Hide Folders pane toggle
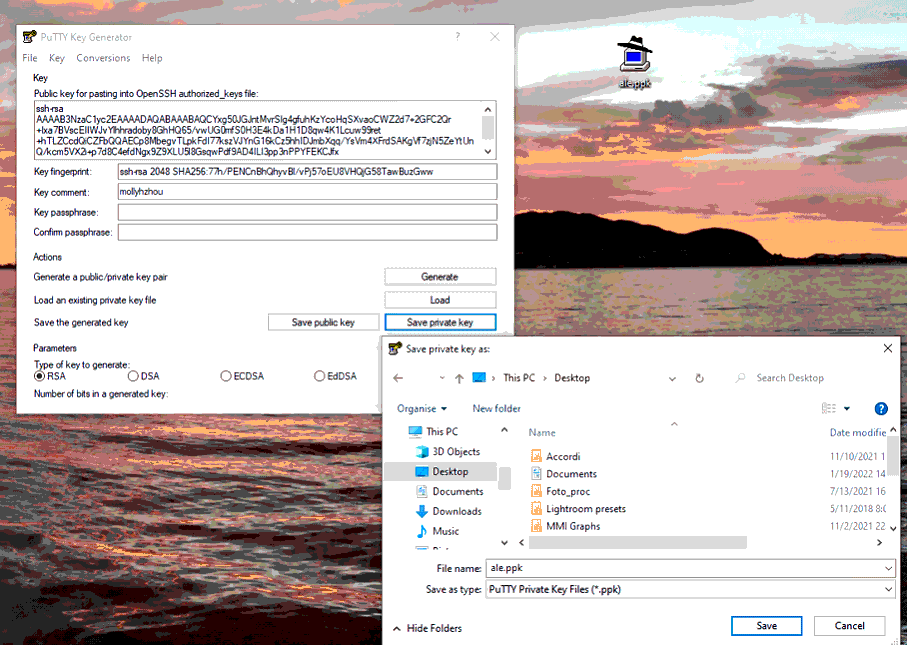 pos(427,628)
